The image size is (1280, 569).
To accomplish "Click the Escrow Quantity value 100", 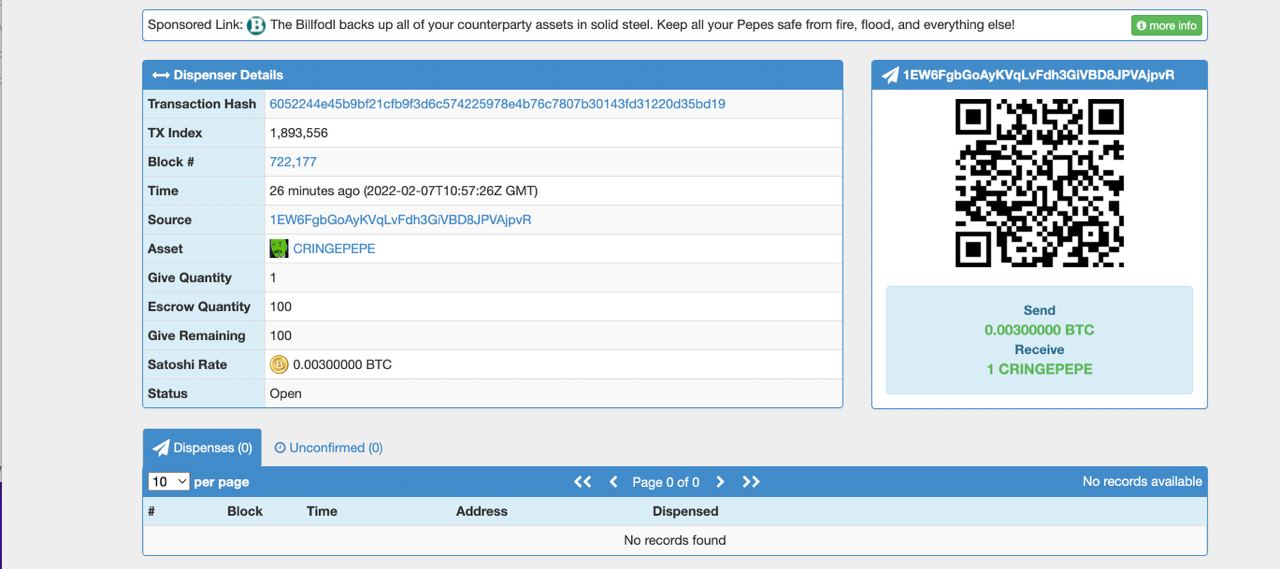I will 281,307.
